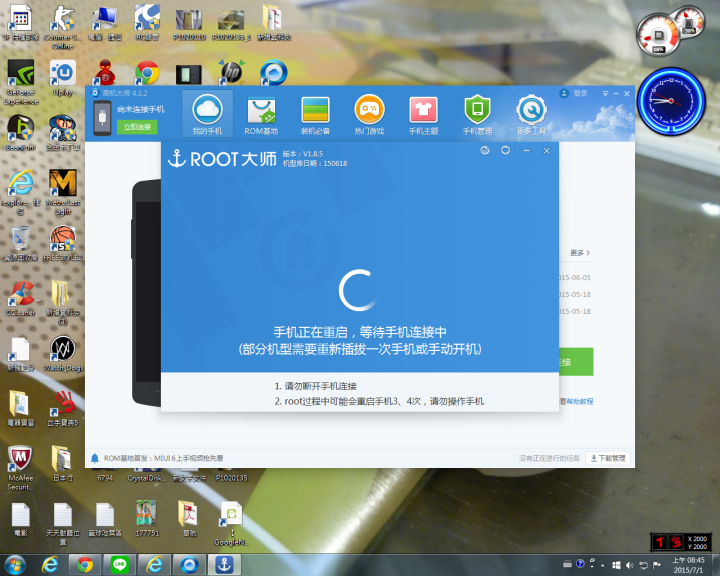
Task: Open Chrome from the taskbar
Action: pos(84,565)
